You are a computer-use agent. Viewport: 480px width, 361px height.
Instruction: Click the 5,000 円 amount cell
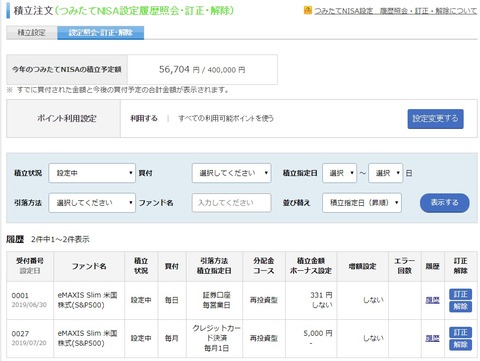point(311,338)
